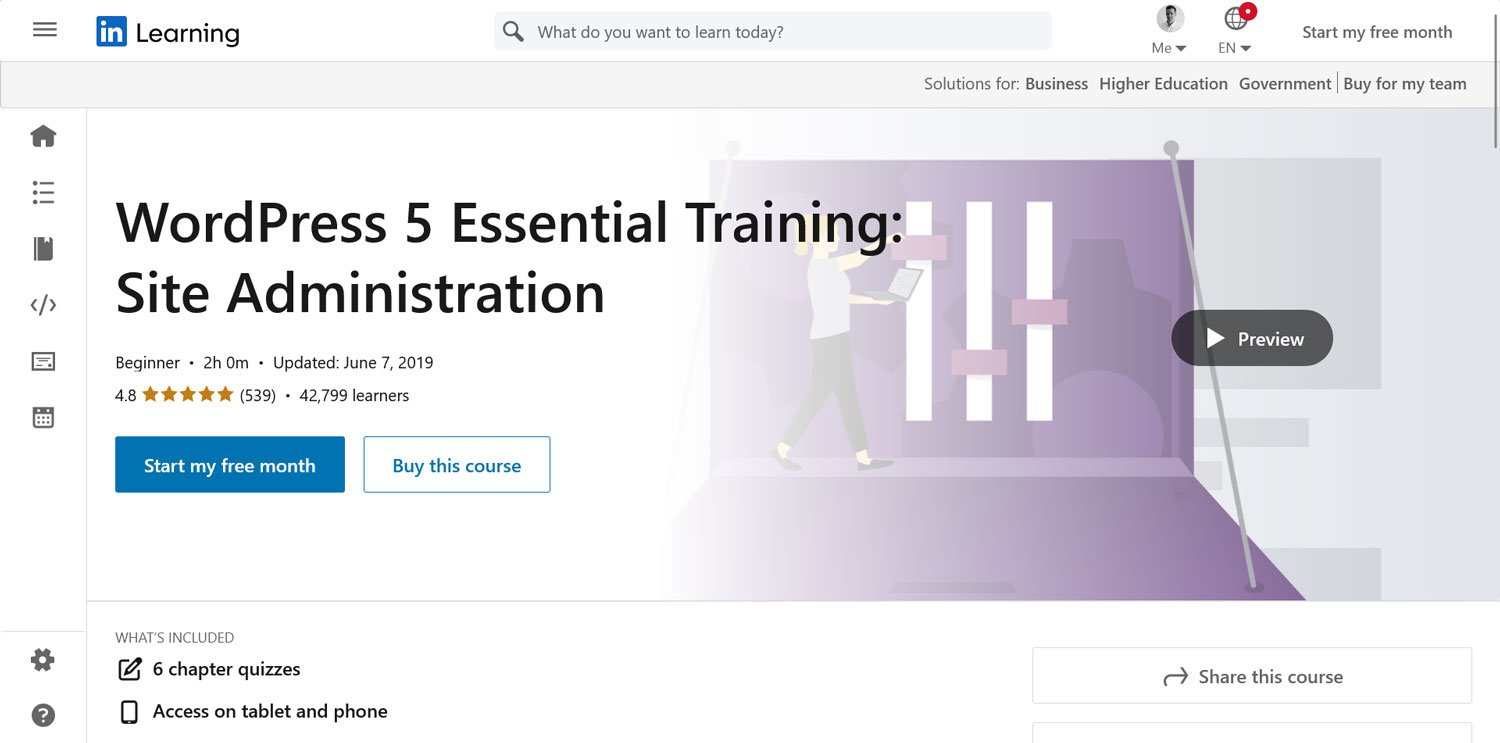Open the book icon in sidebar
This screenshot has width=1500, height=743.
coord(43,249)
